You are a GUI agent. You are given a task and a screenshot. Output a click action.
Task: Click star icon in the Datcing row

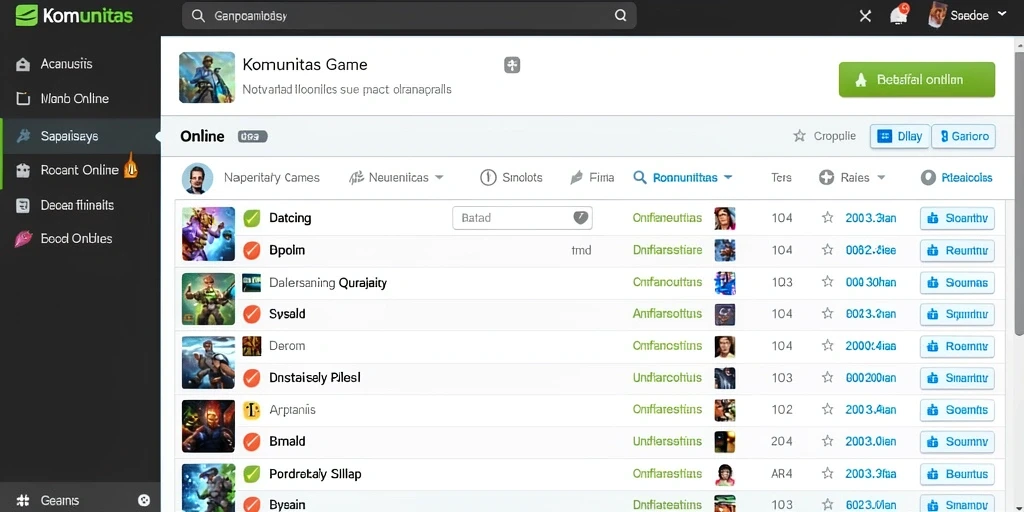827,217
